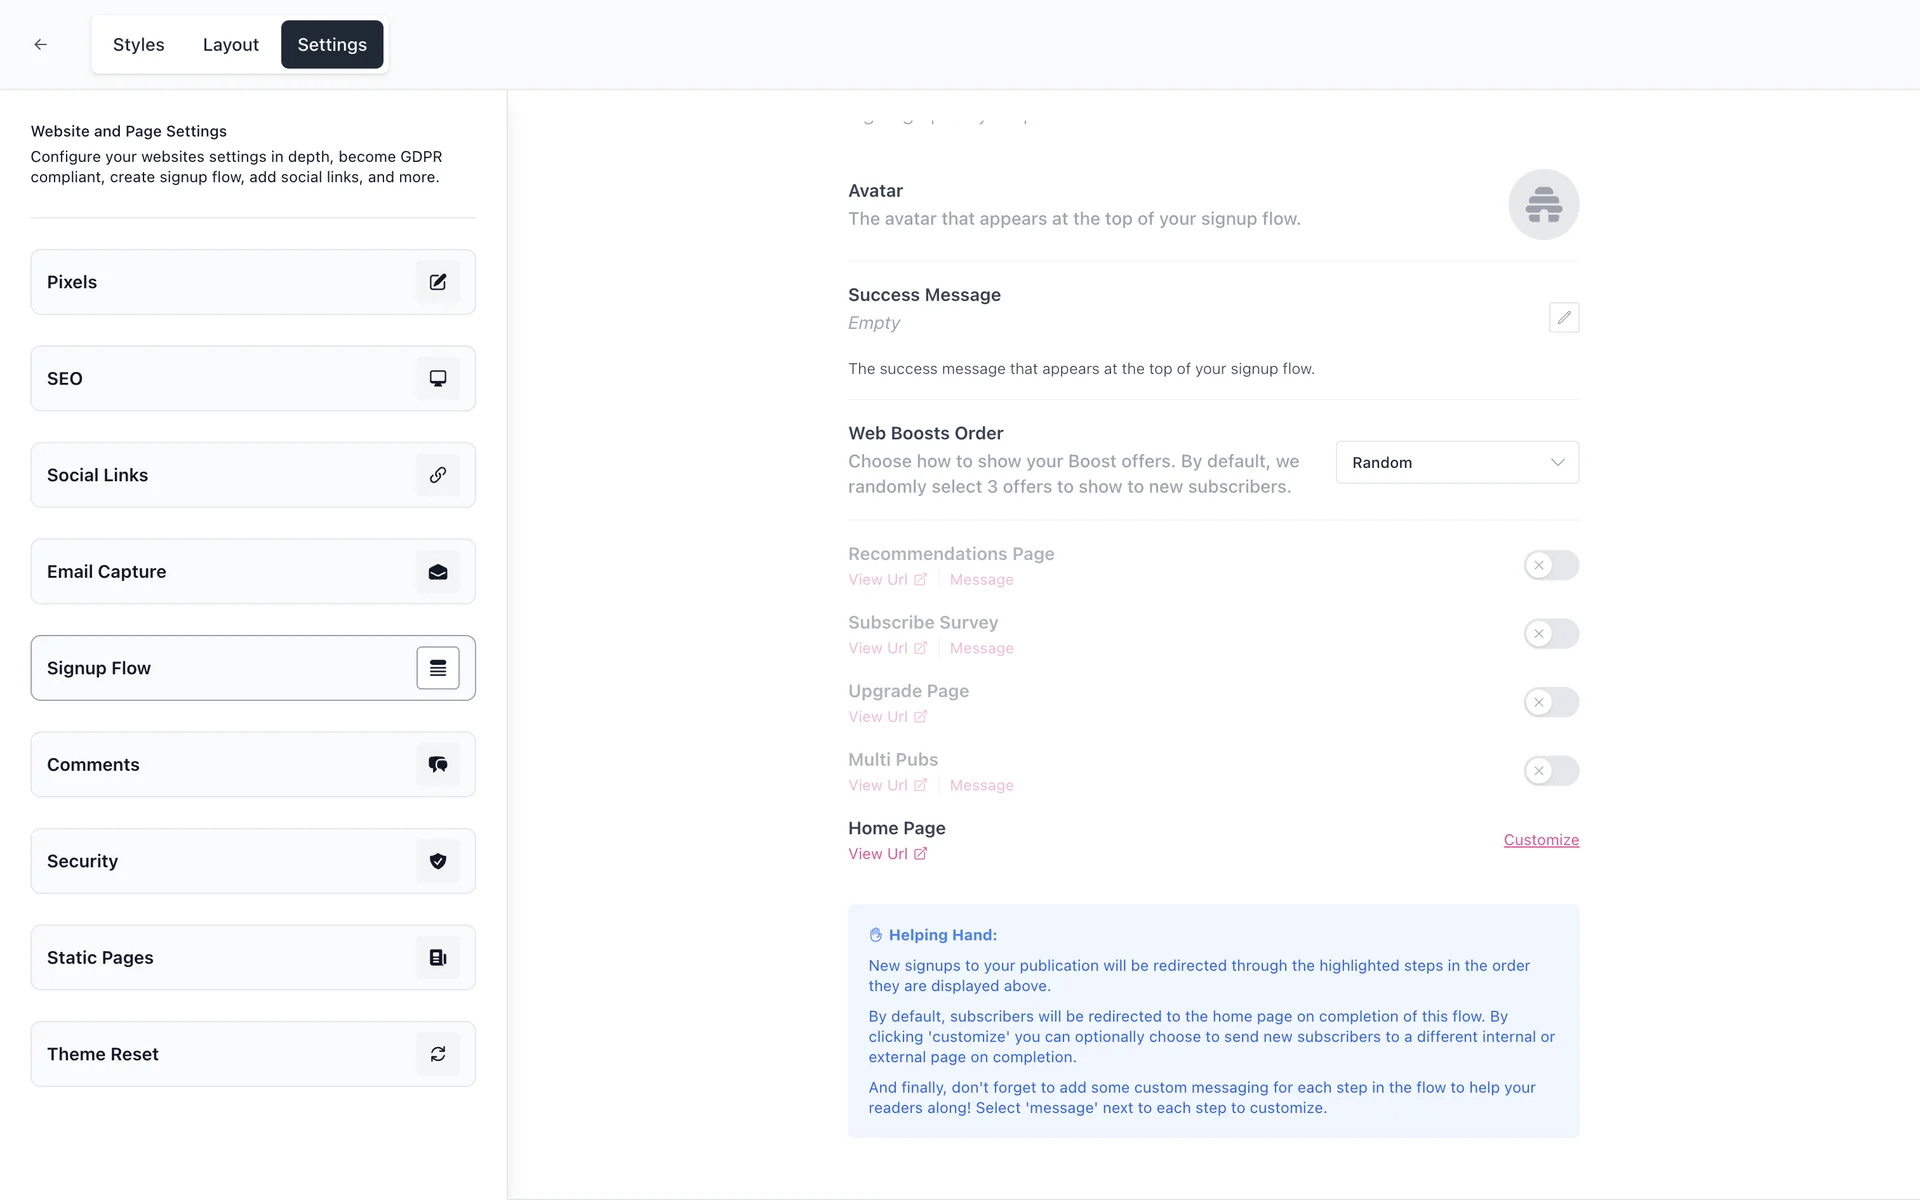Image resolution: width=1920 pixels, height=1200 pixels.
Task: Enable the Recommendations Page toggle
Action: coord(1550,565)
